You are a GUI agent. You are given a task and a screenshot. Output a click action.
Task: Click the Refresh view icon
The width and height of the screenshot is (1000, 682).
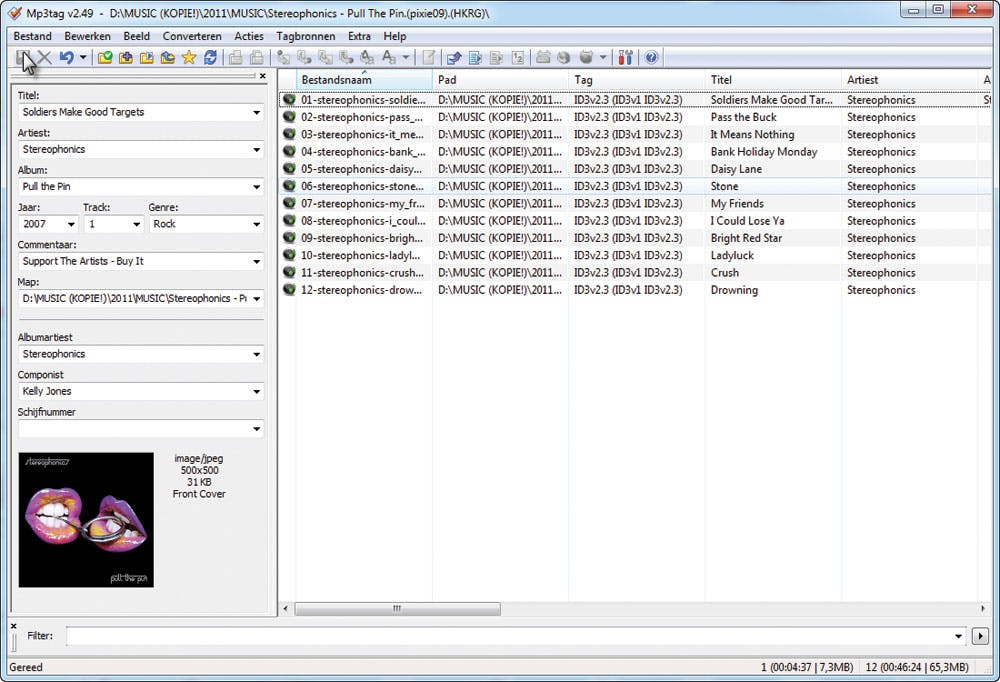coord(210,58)
